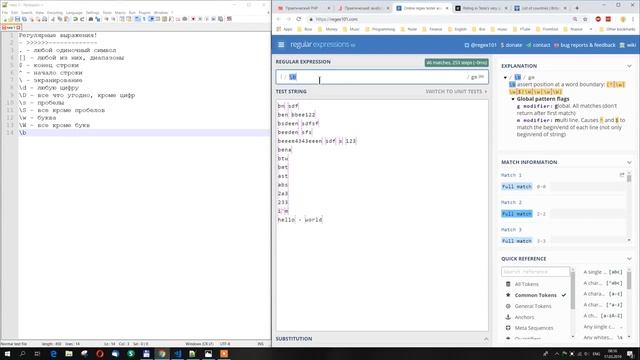Click the contact link
The height and width of the screenshot is (360, 640).
(x=538, y=45)
